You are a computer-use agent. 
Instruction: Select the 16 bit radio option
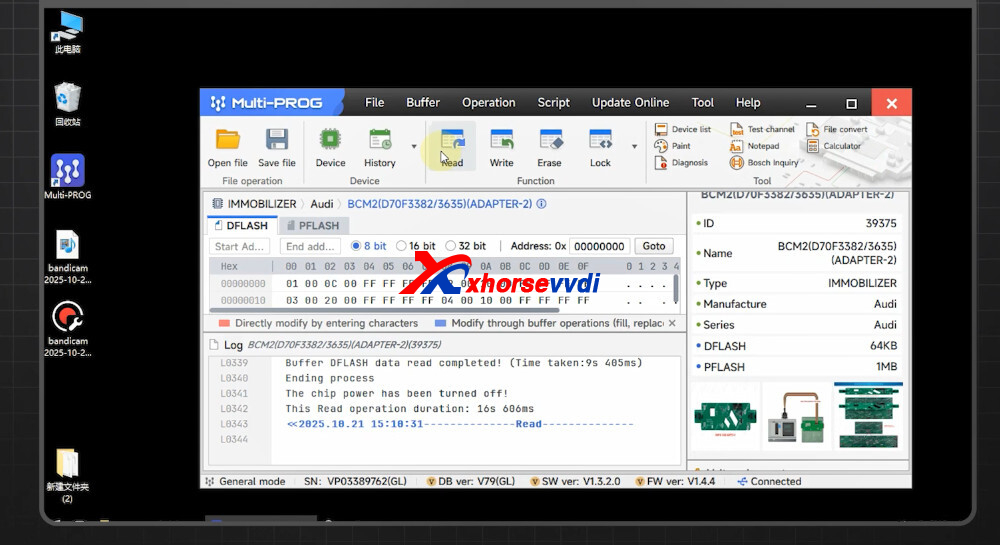tap(401, 246)
